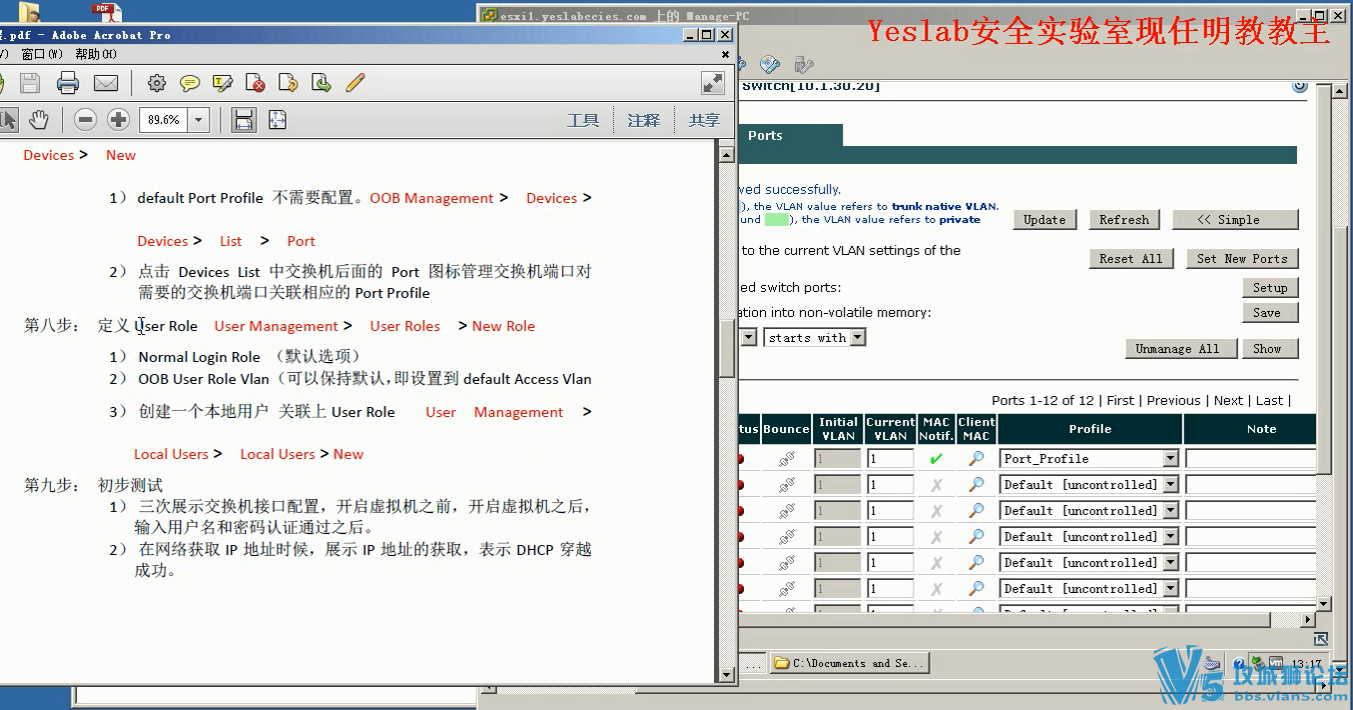Click the Save button in switch ports page
This screenshot has width=1353, height=710.
click(1270, 313)
